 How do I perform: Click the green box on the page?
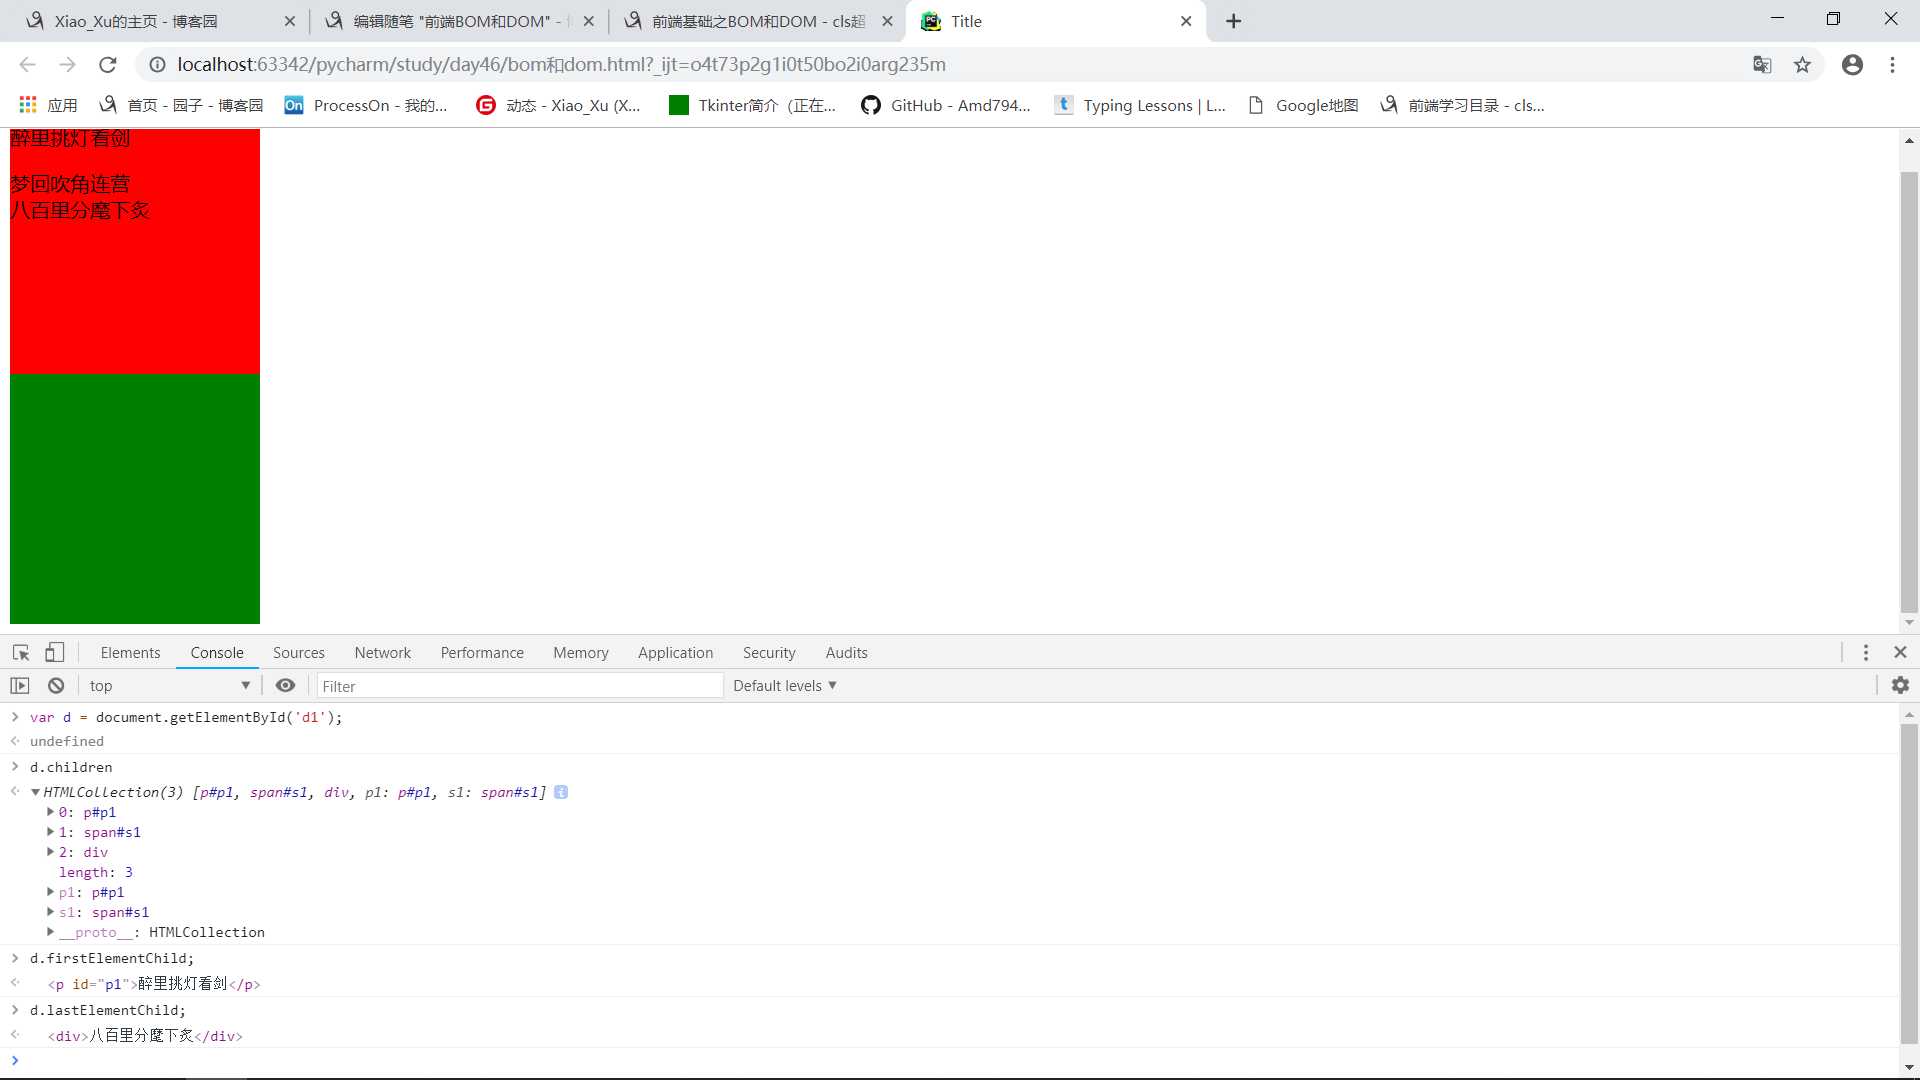coord(135,499)
